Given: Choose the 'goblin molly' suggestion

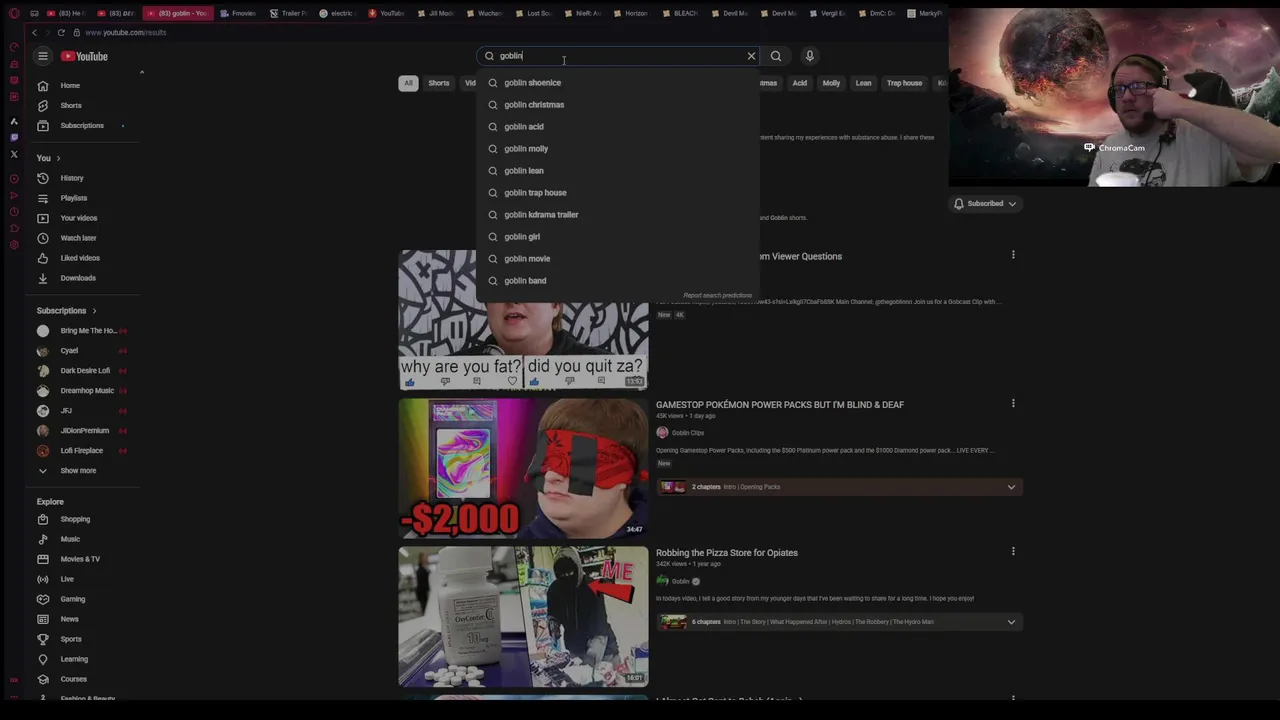Looking at the screenshot, I should 618,149.
